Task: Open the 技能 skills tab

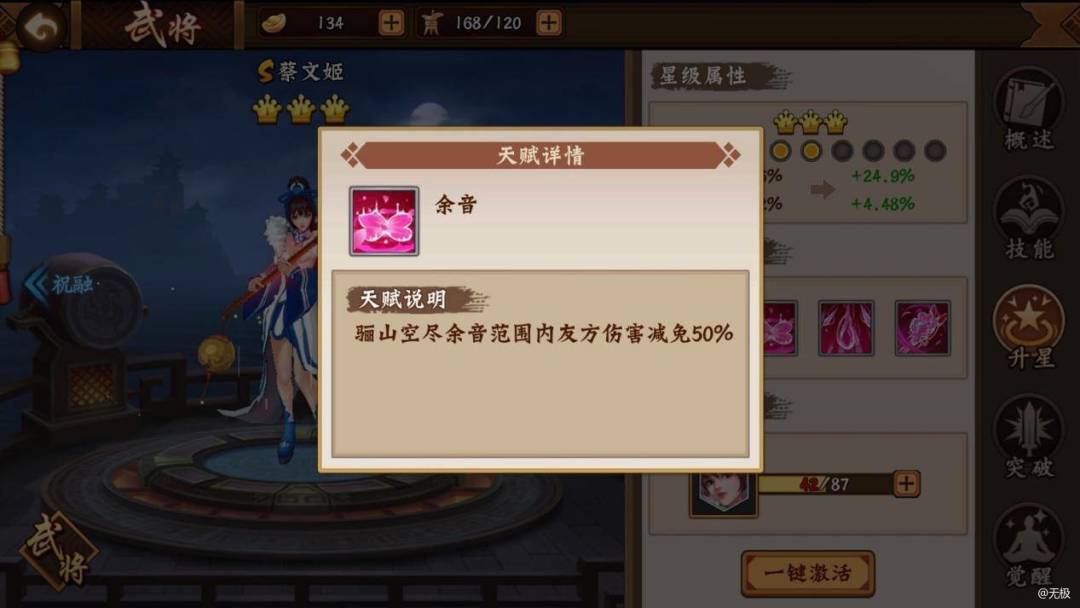Action: [1029, 219]
